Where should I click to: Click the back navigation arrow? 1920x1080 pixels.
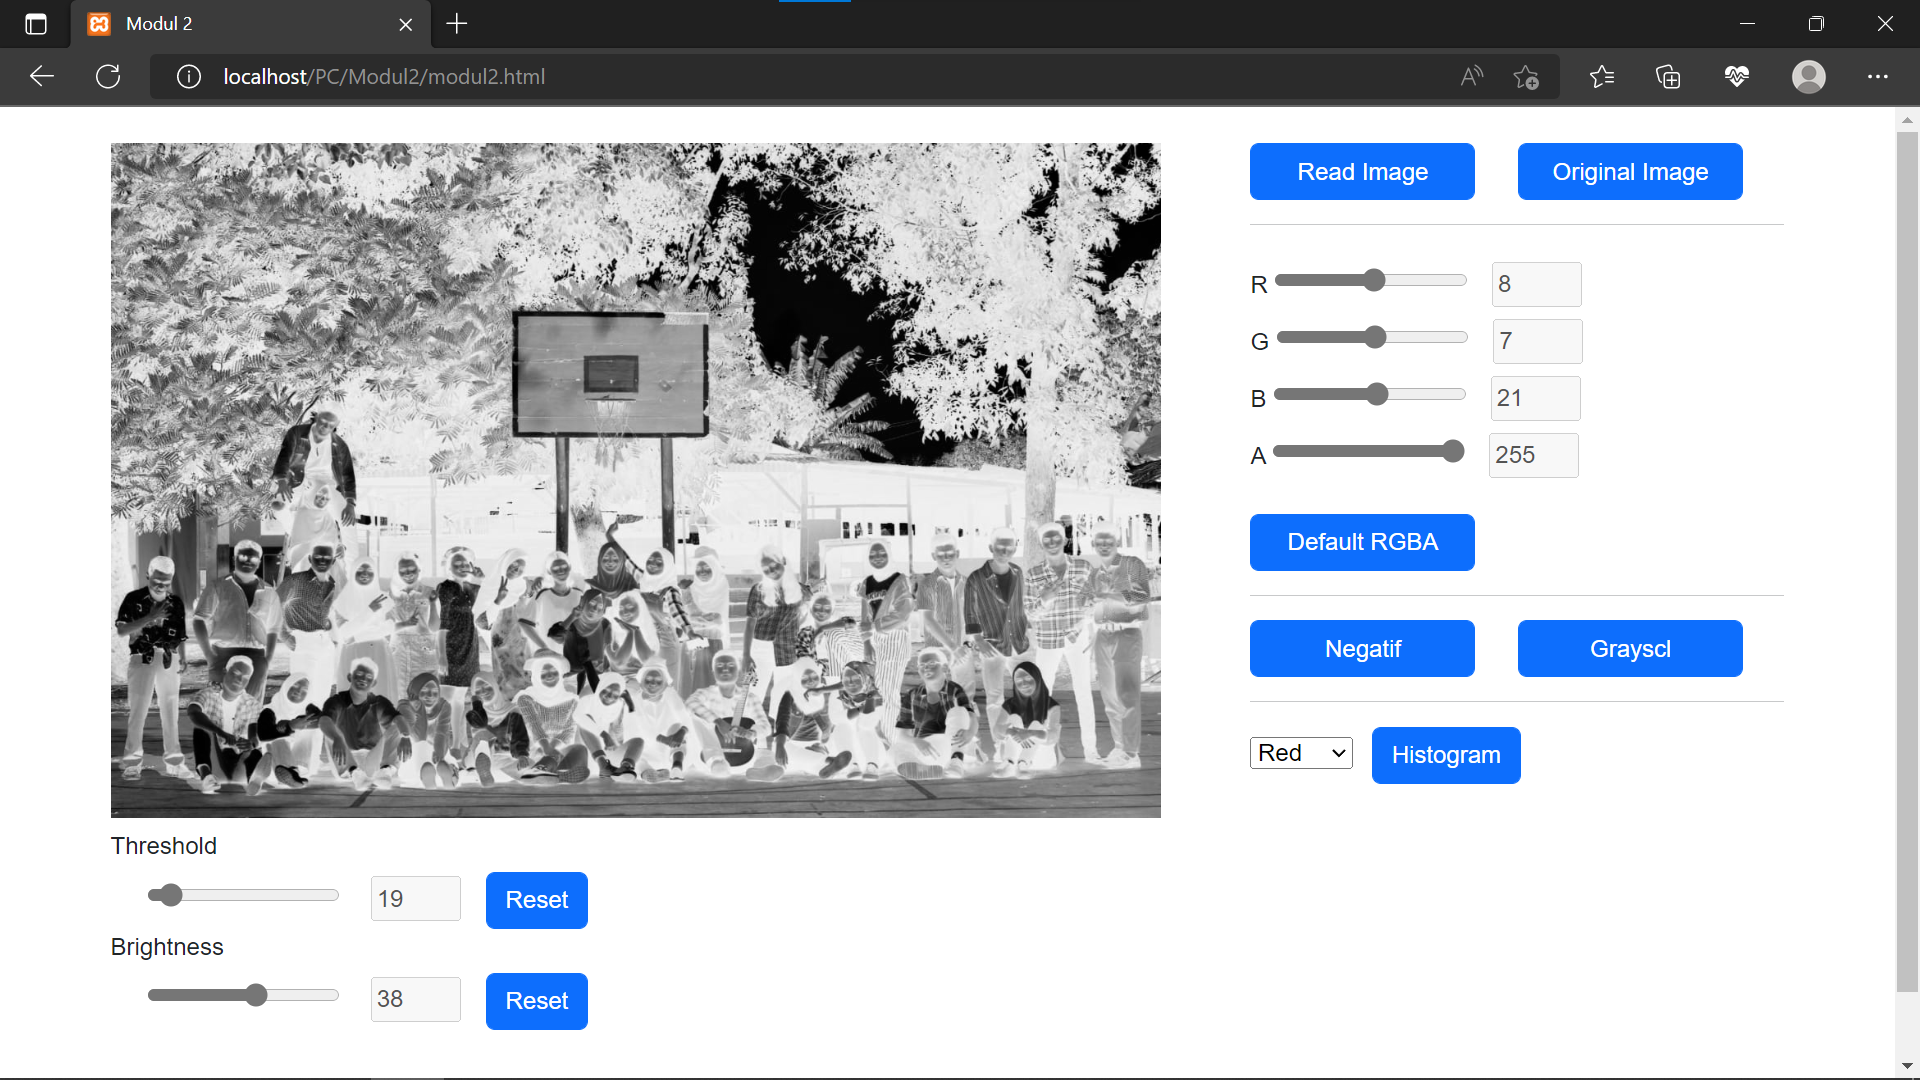pyautogui.click(x=41, y=76)
